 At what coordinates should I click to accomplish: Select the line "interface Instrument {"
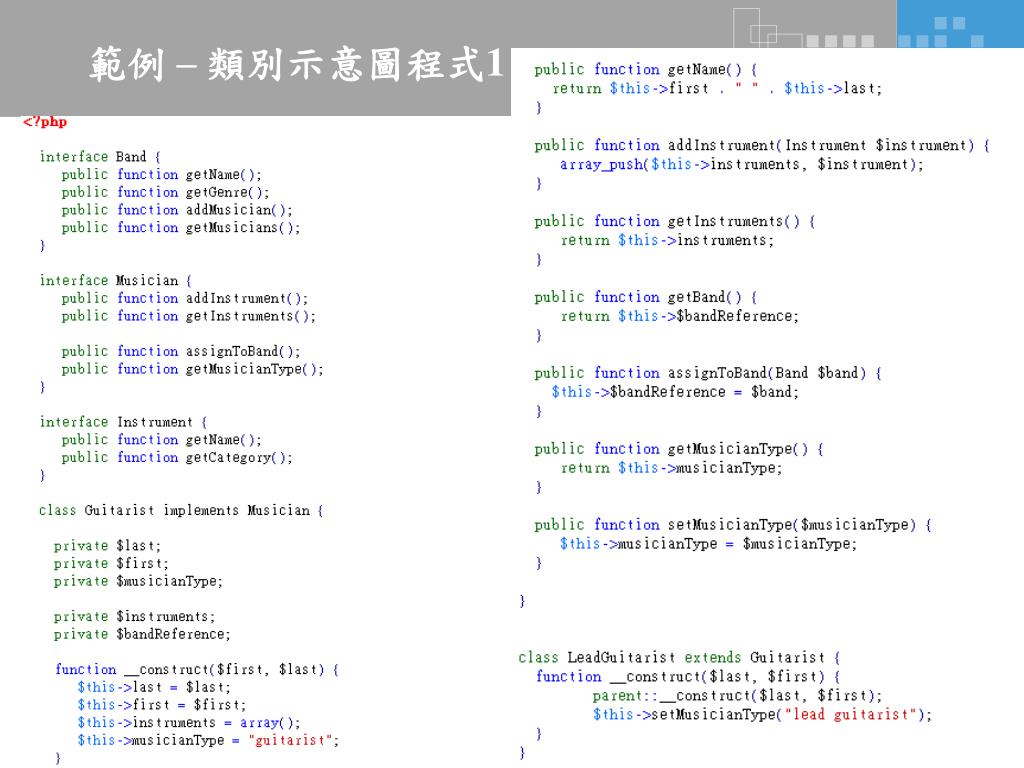[123, 422]
